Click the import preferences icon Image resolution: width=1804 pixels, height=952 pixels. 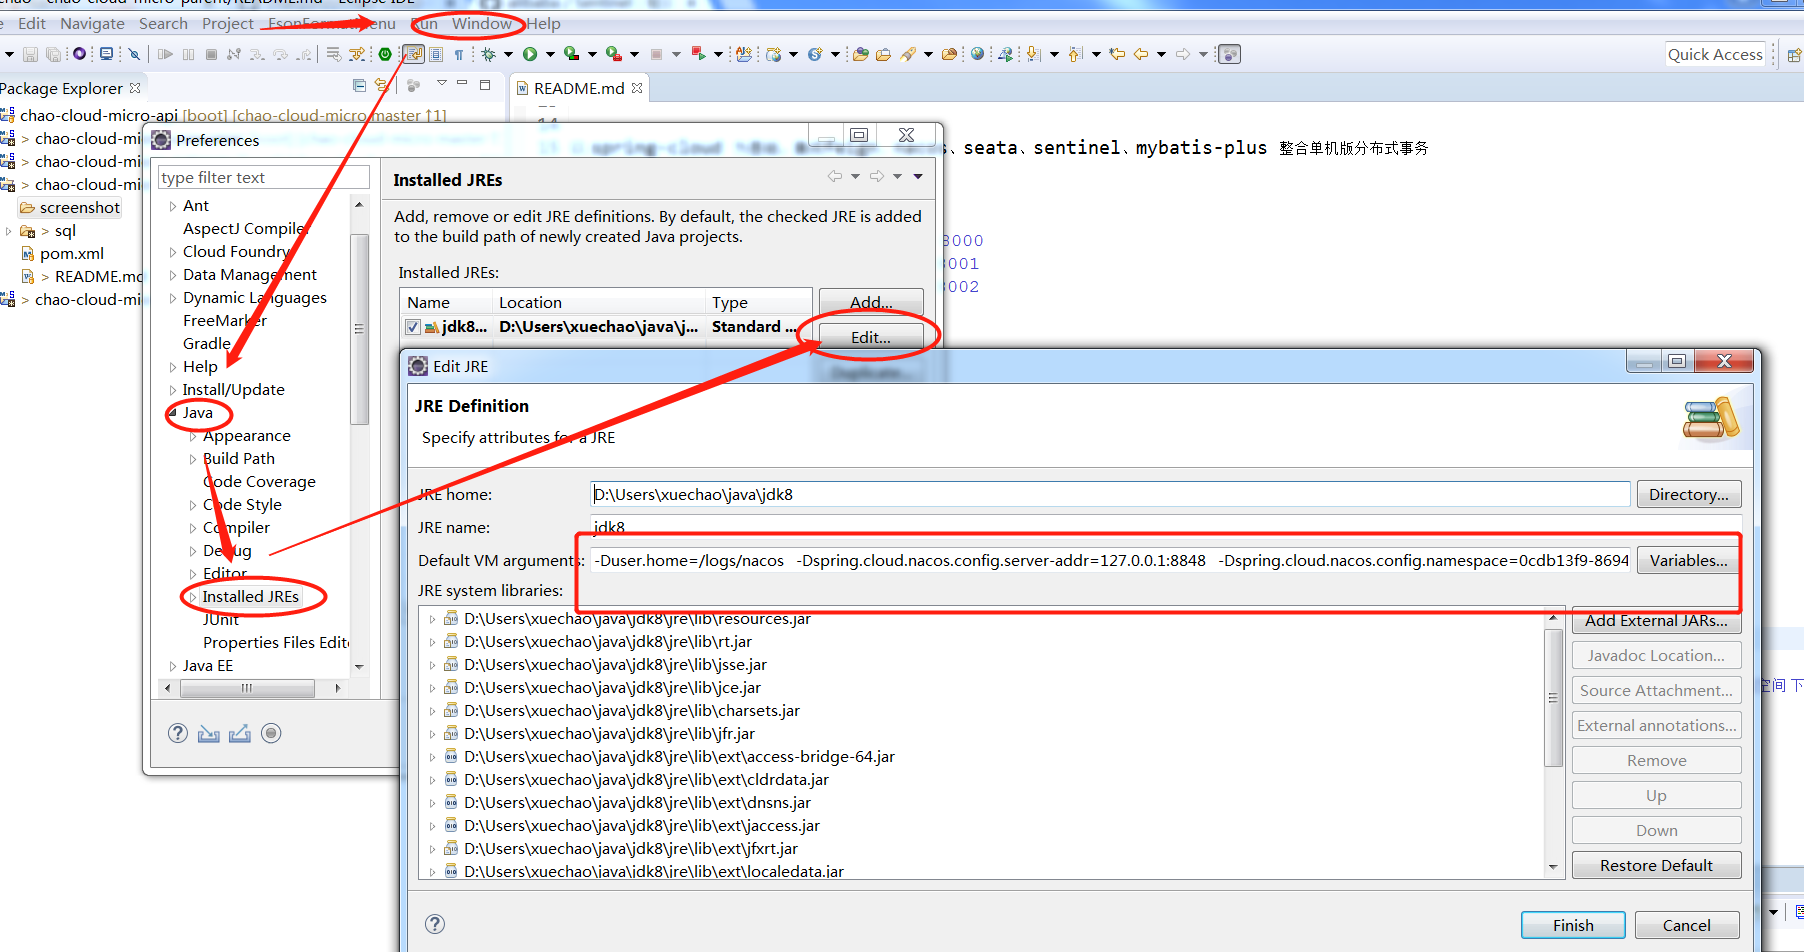208,733
